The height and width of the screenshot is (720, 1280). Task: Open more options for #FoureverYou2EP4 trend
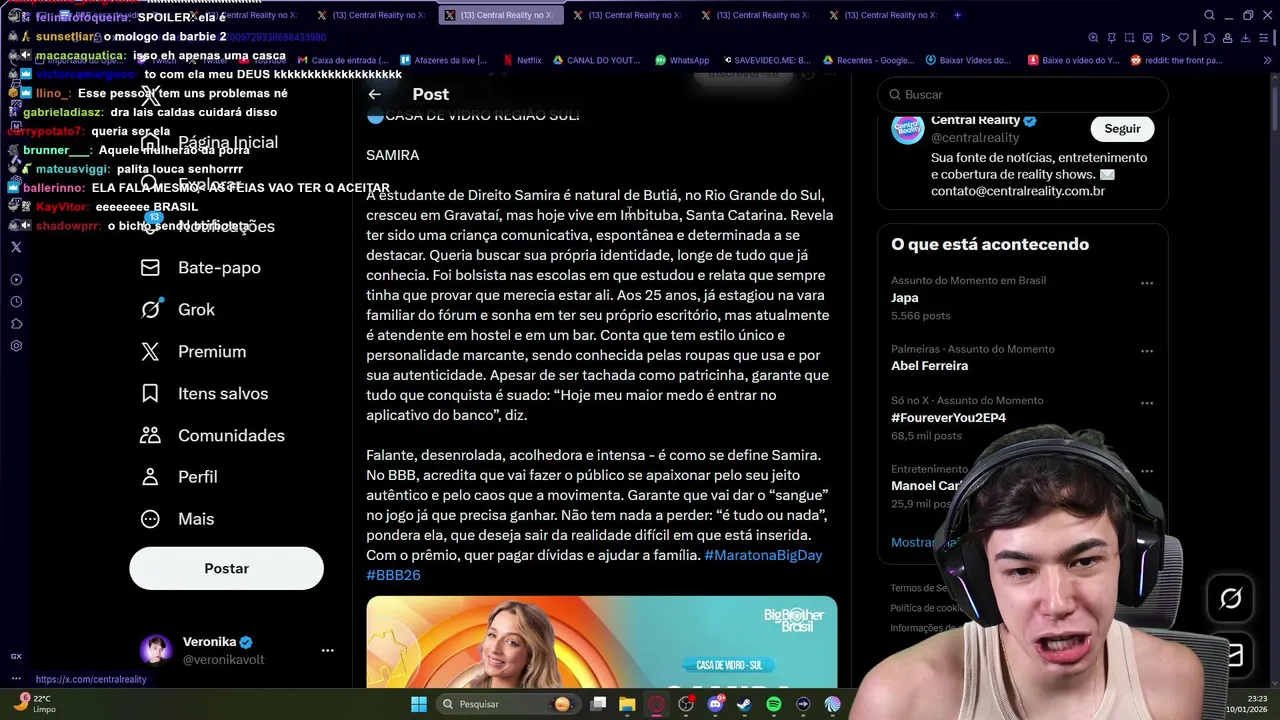[x=1147, y=403]
